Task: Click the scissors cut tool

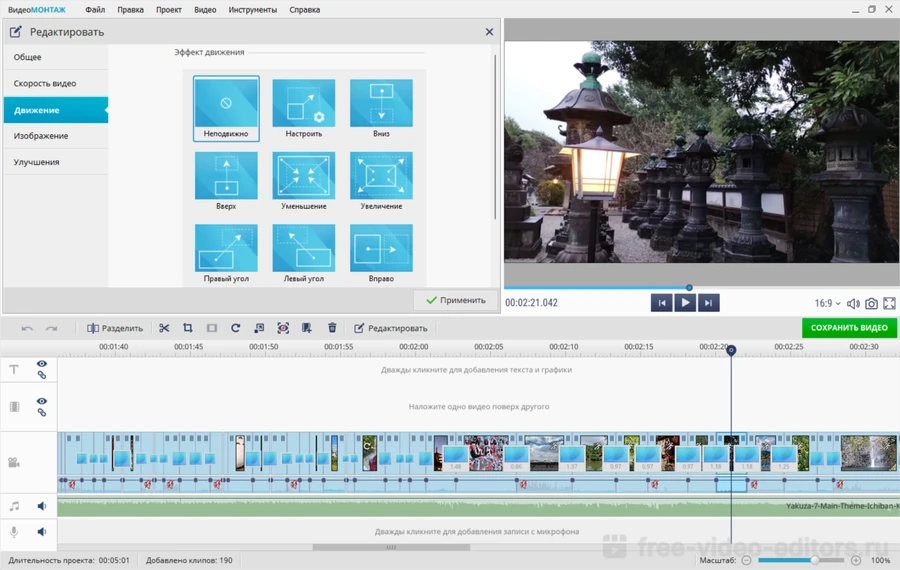Action: tap(164, 328)
